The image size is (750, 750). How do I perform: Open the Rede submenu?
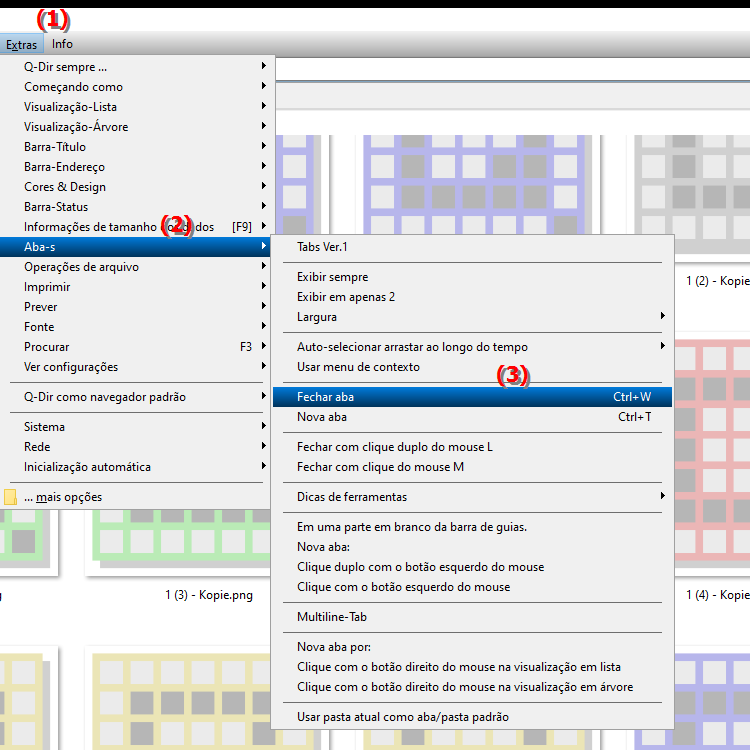coord(137,447)
